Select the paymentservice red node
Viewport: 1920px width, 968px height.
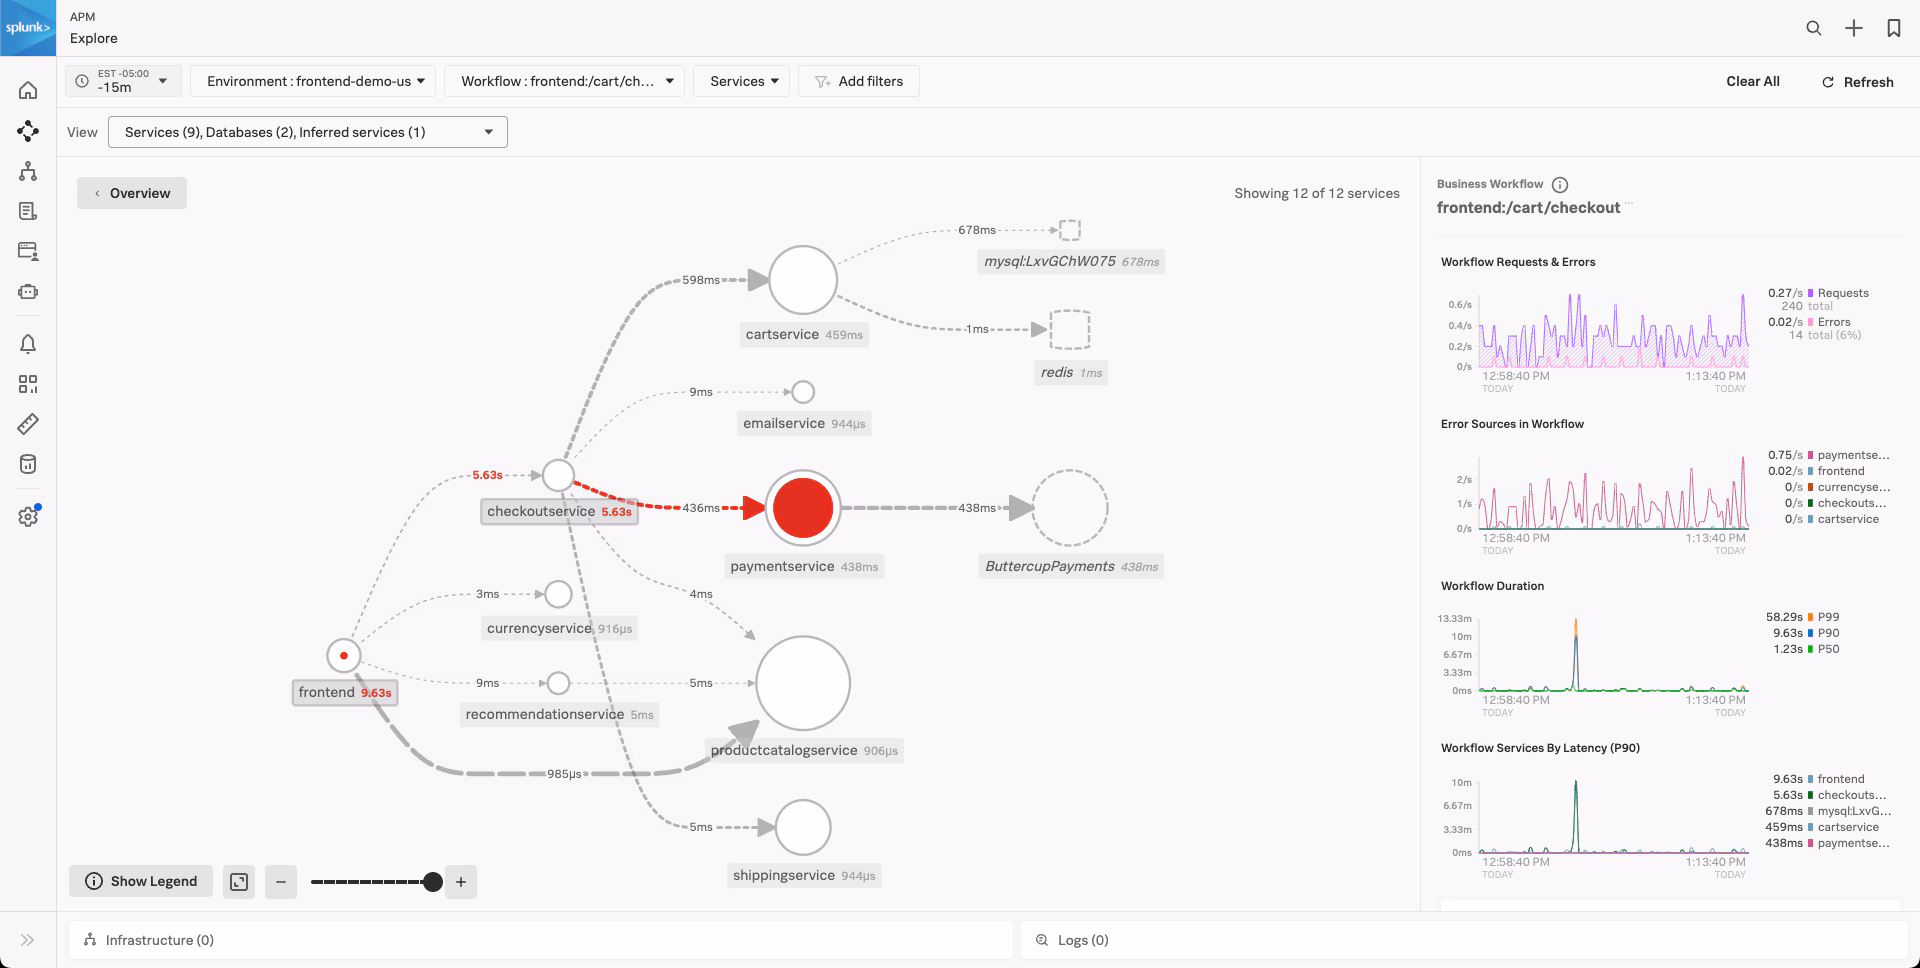802,508
